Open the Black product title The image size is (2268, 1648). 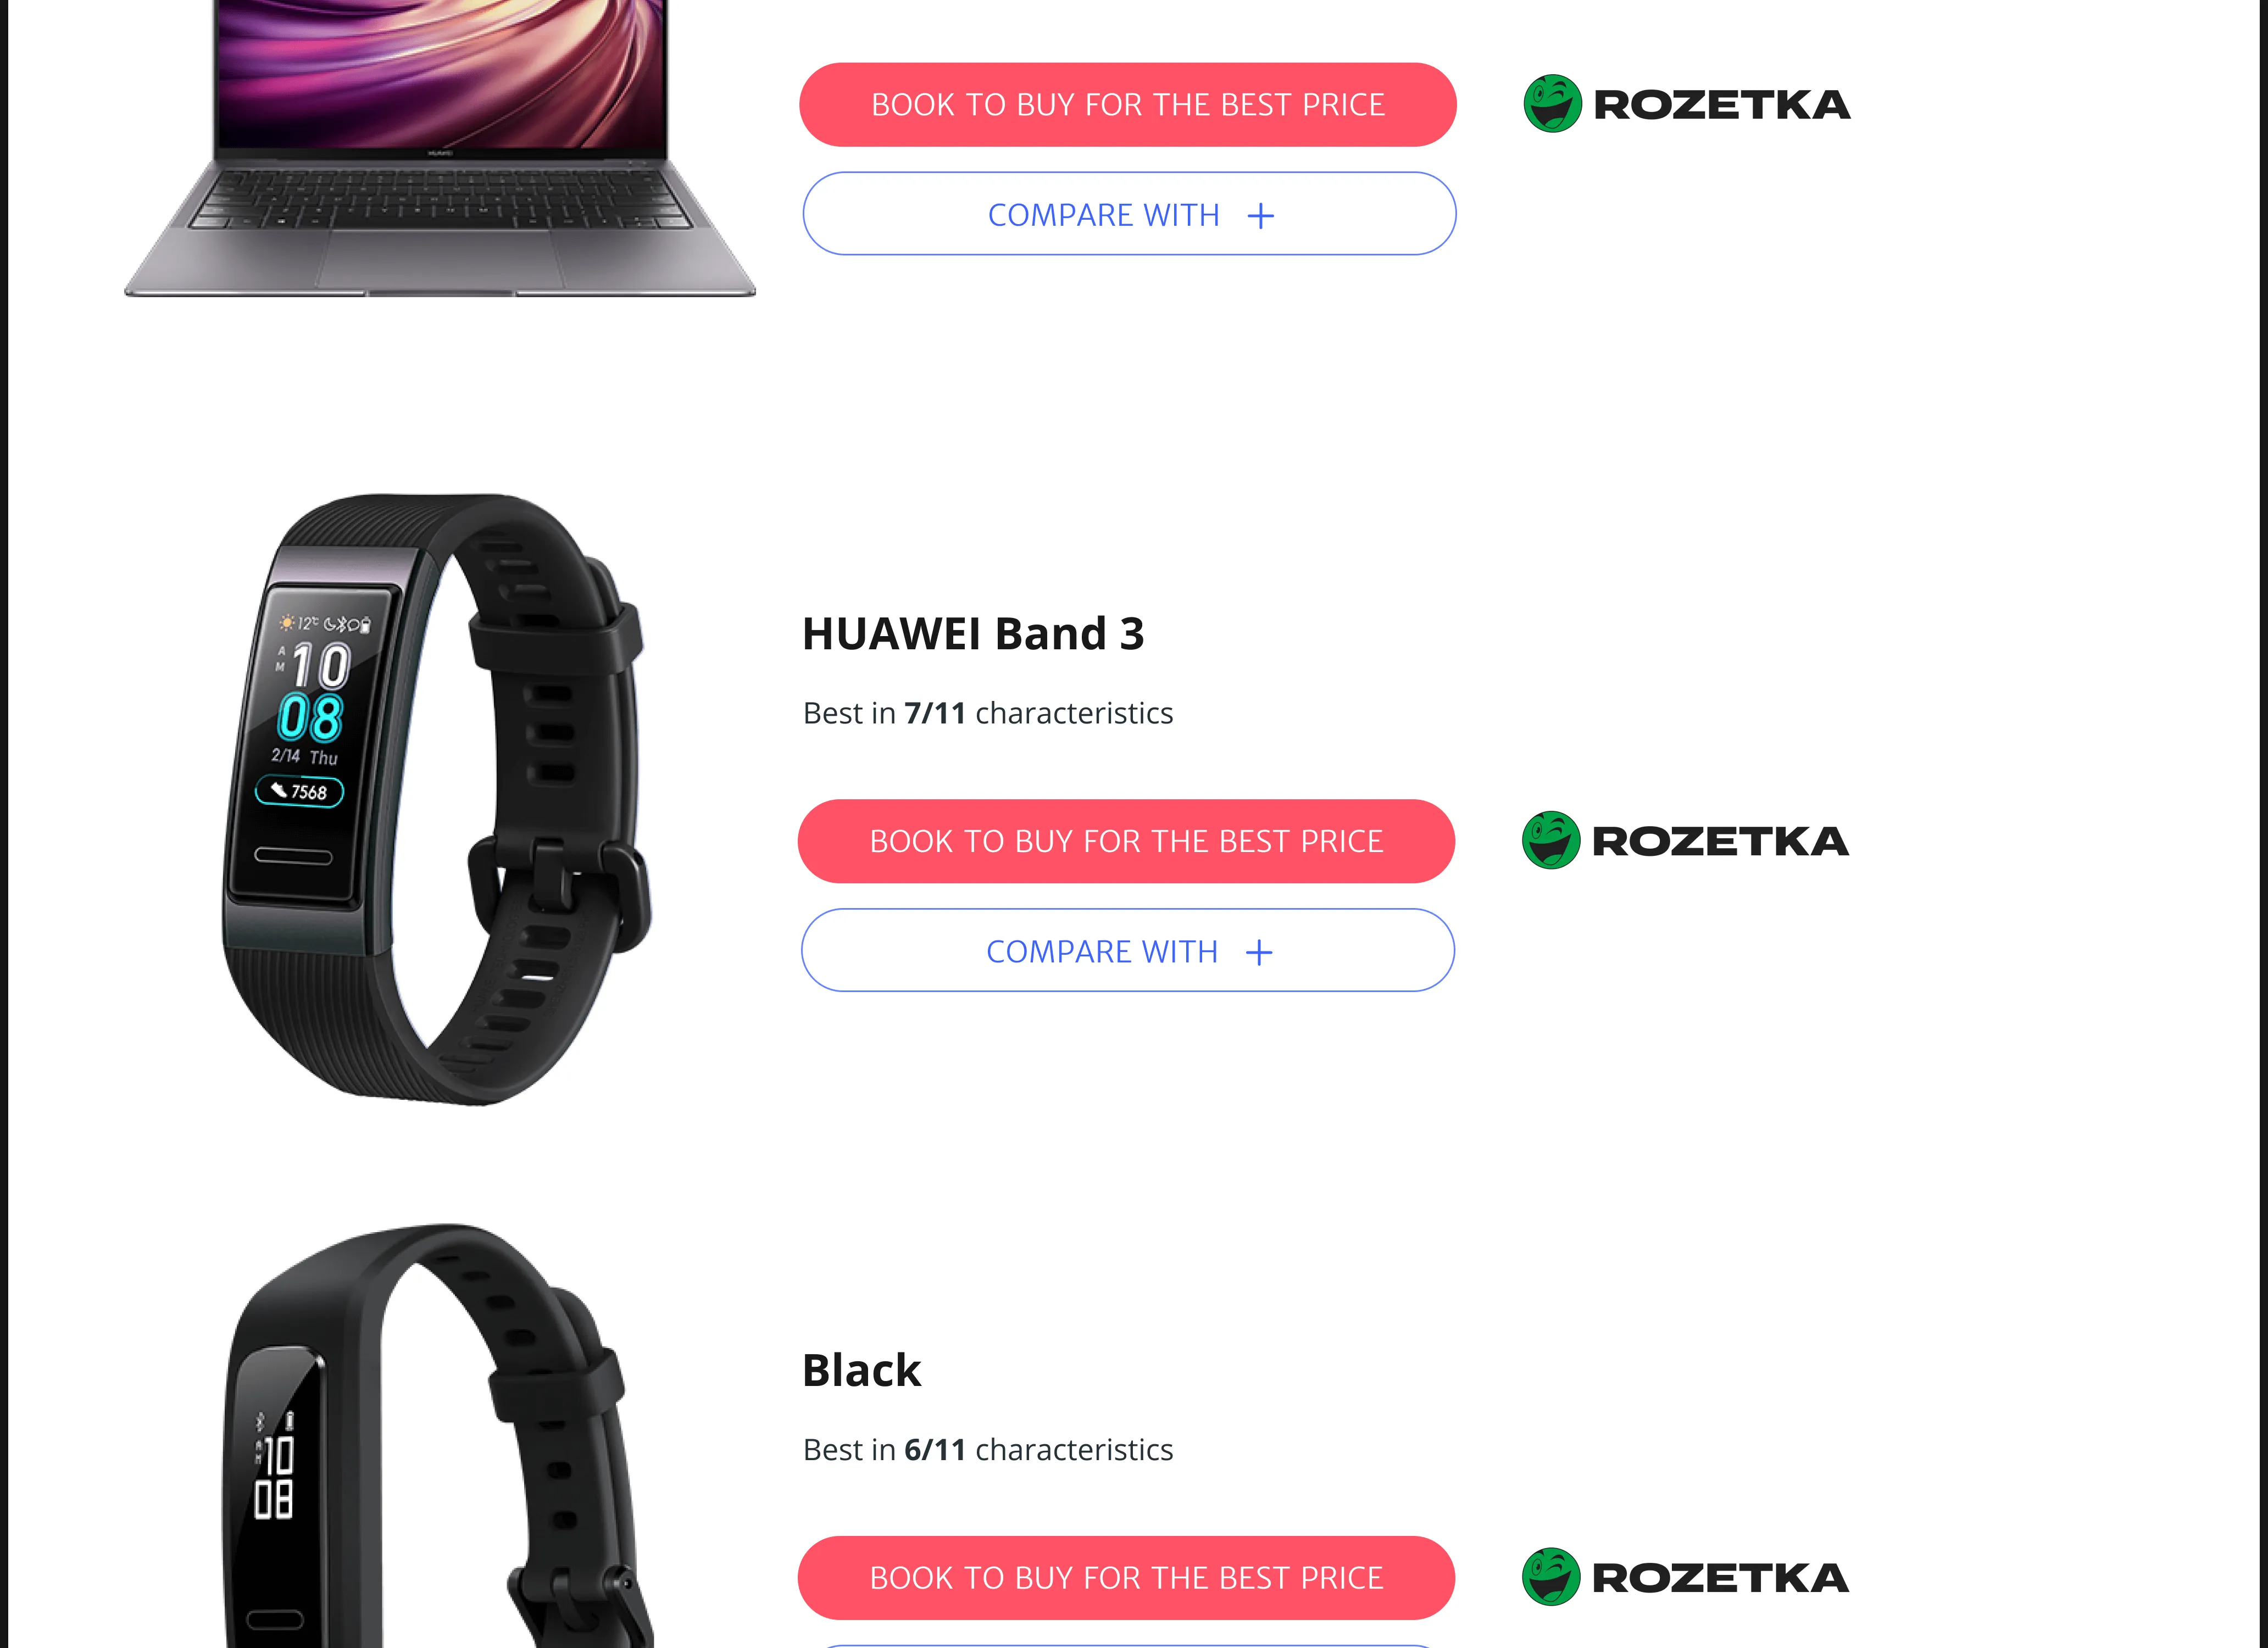click(x=861, y=1370)
